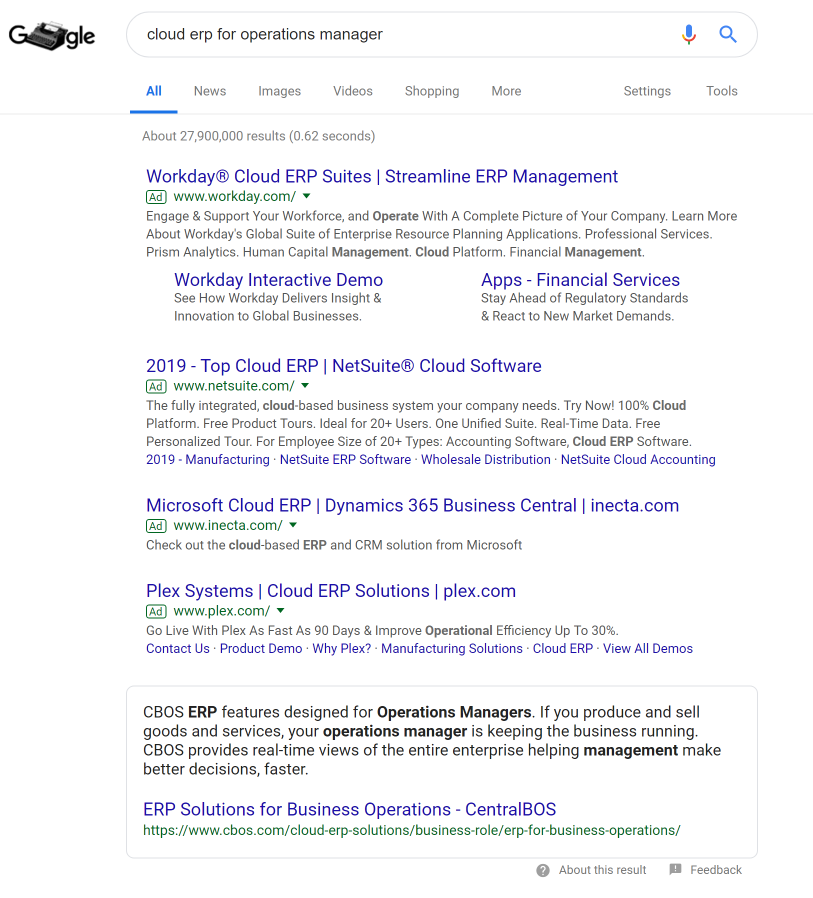This screenshot has height=898, width=813.
Task: Open Workday Cloud ERP Suites ad link
Action: coord(382,177)
